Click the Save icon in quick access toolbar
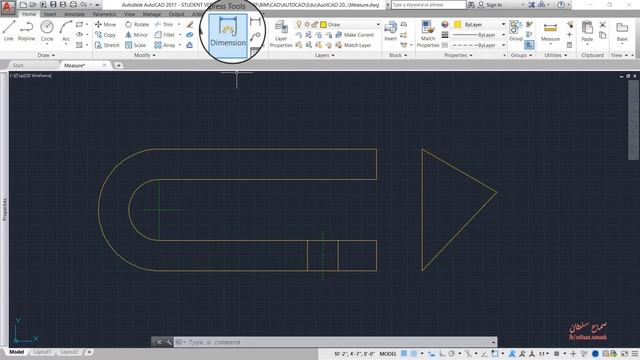 tap(53, 4)
